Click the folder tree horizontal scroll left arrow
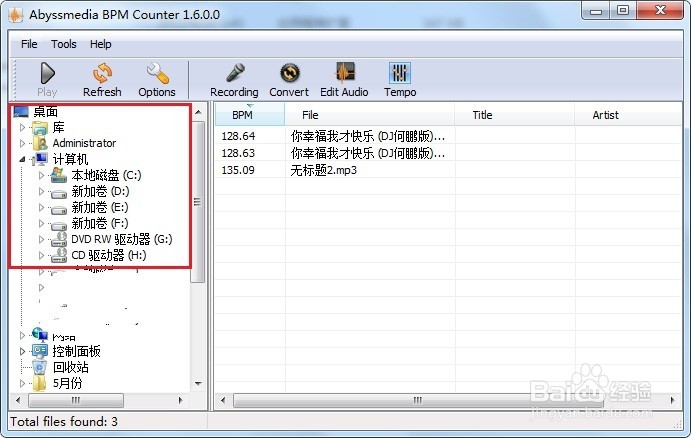Screen dimensions: 691x438 [18, 400]
